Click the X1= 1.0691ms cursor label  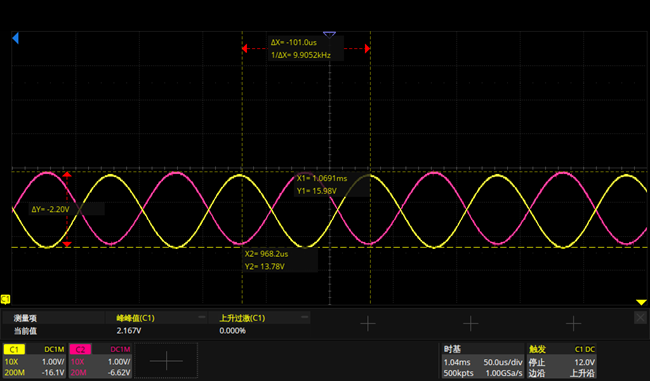(322, 178)
